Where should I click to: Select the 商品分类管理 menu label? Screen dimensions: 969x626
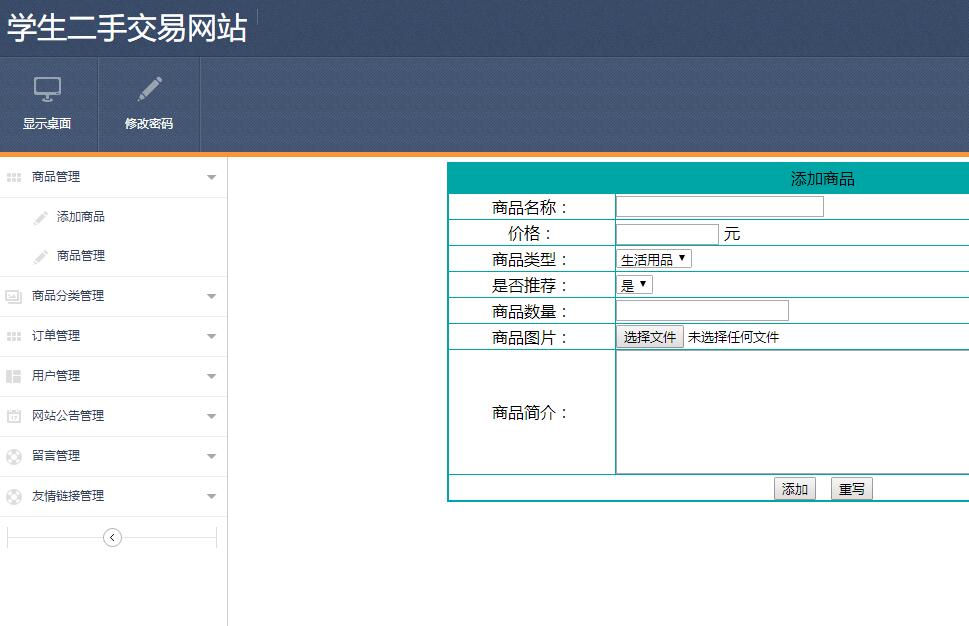(68, 296)
